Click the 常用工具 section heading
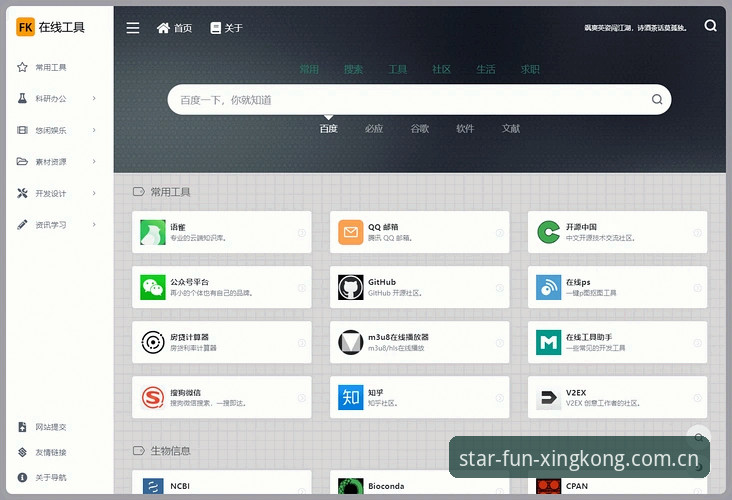The image size is (732, 500). point(170,192)
